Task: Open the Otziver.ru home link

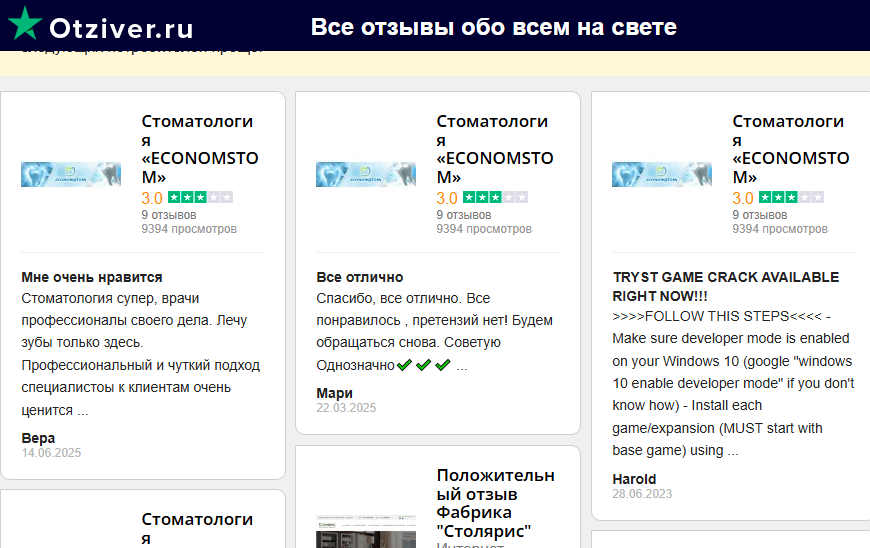Action: pyautogui.click(x=121, y=28)
